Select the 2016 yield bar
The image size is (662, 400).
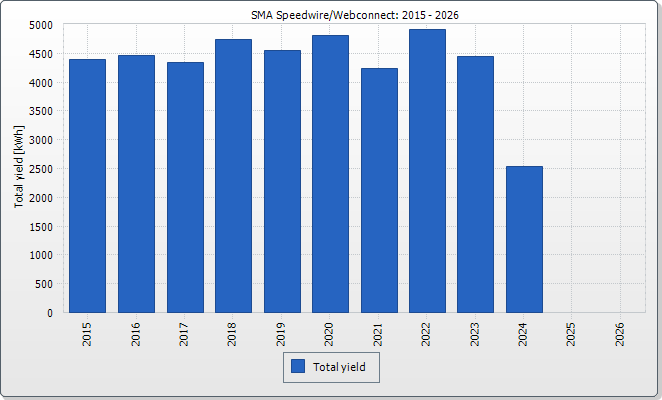point(136,184)
